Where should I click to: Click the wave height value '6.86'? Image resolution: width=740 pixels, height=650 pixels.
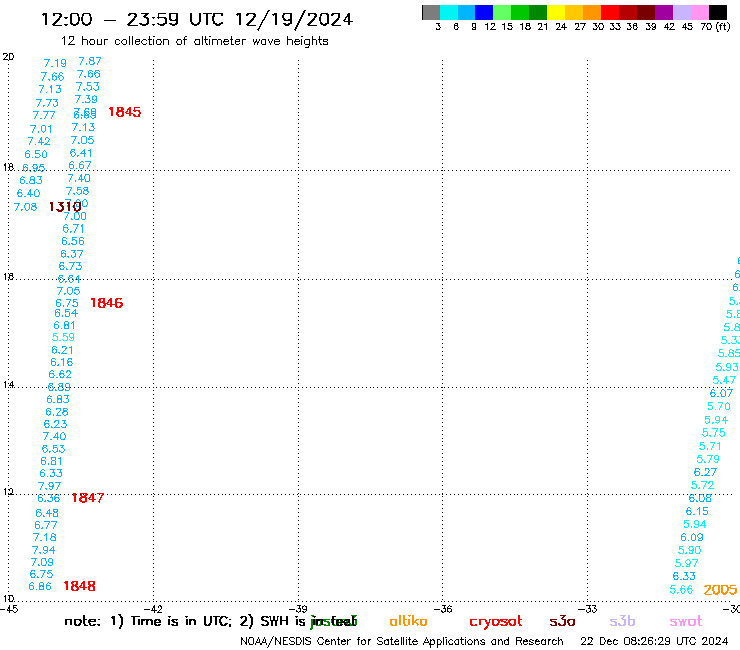[40, 586]
